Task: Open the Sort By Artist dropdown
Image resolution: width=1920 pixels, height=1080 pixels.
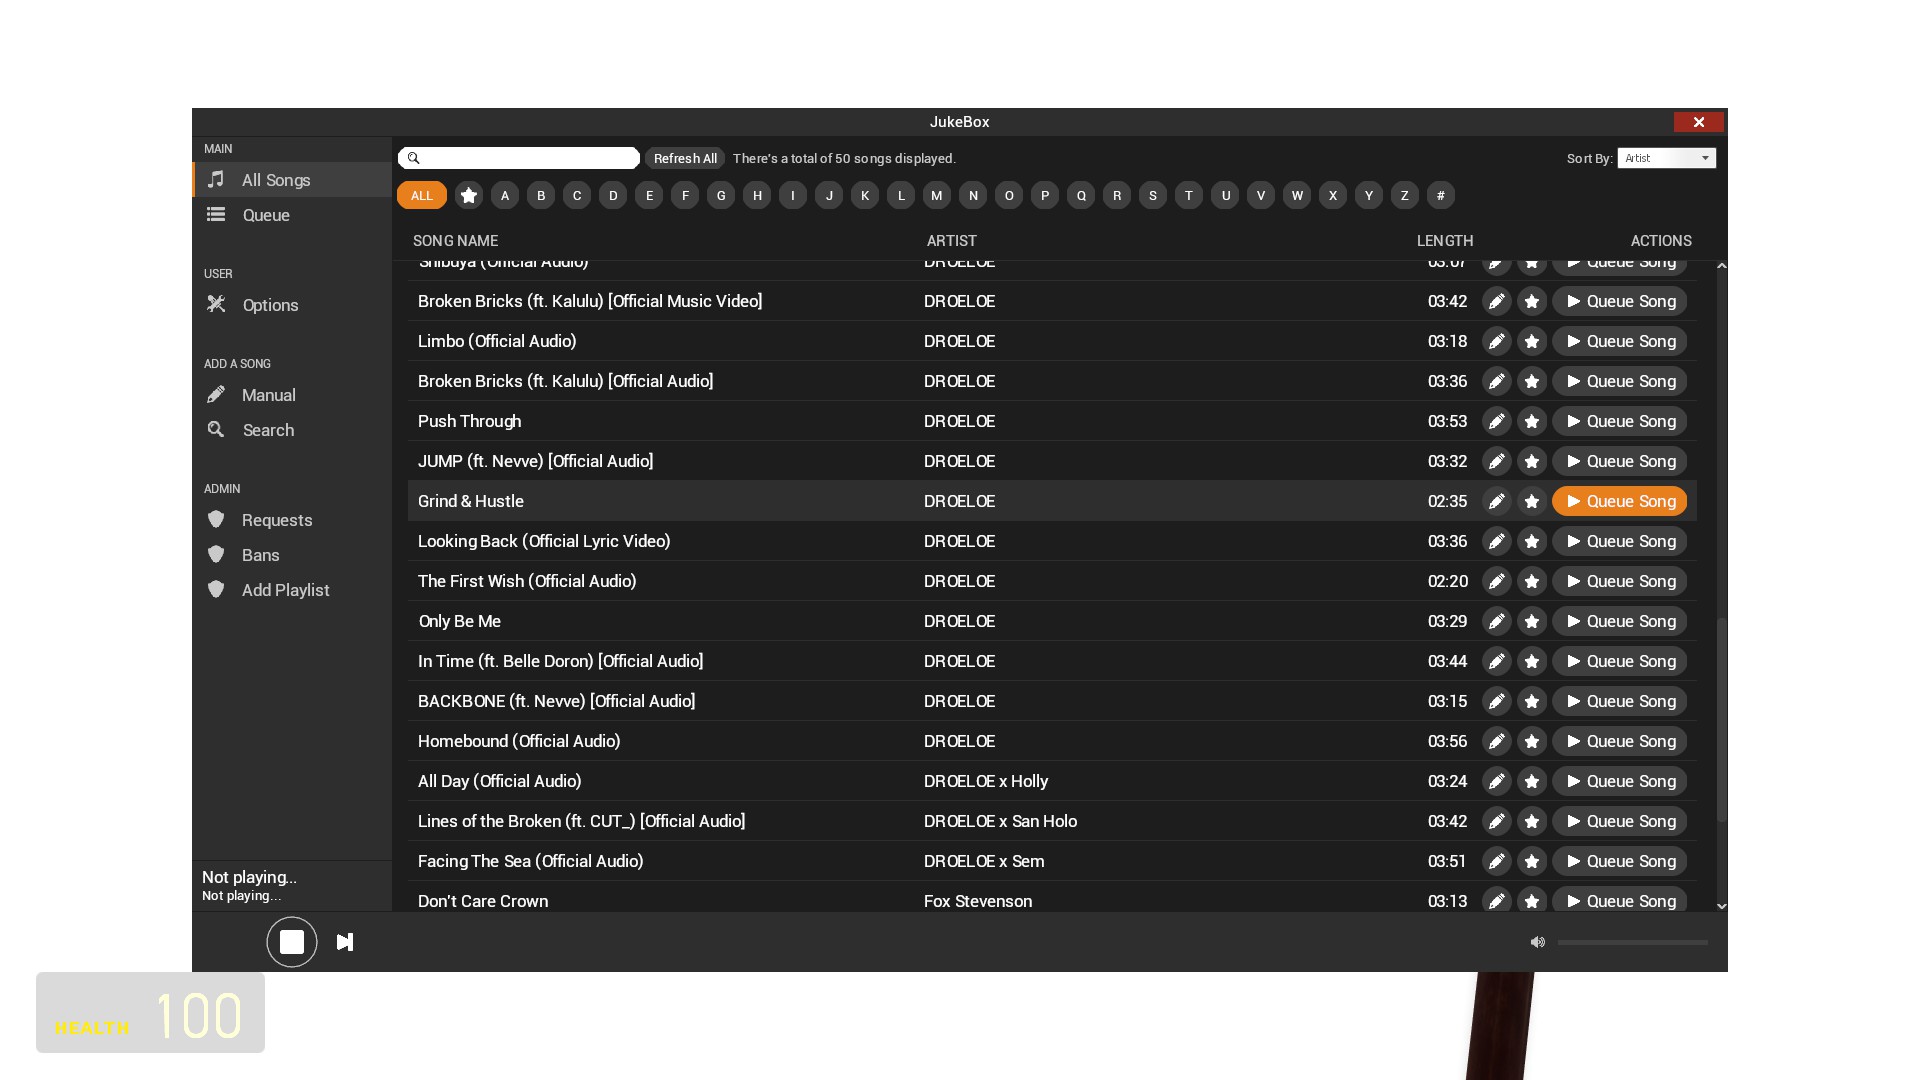Action: pos(1666,158)
